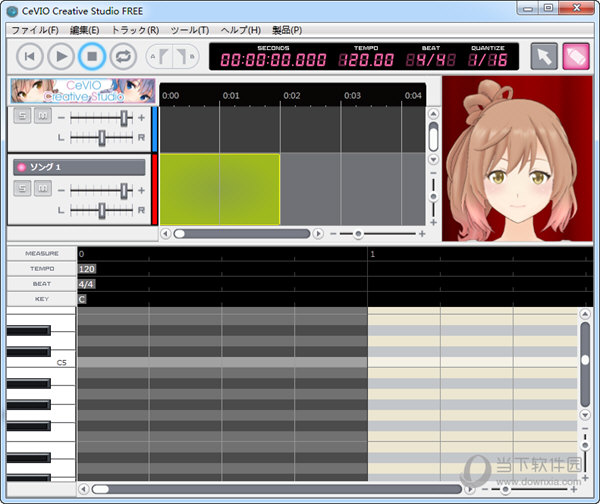Solo the ソング 1 track
This screenshot has width=600, height=504.
point(23,188)
